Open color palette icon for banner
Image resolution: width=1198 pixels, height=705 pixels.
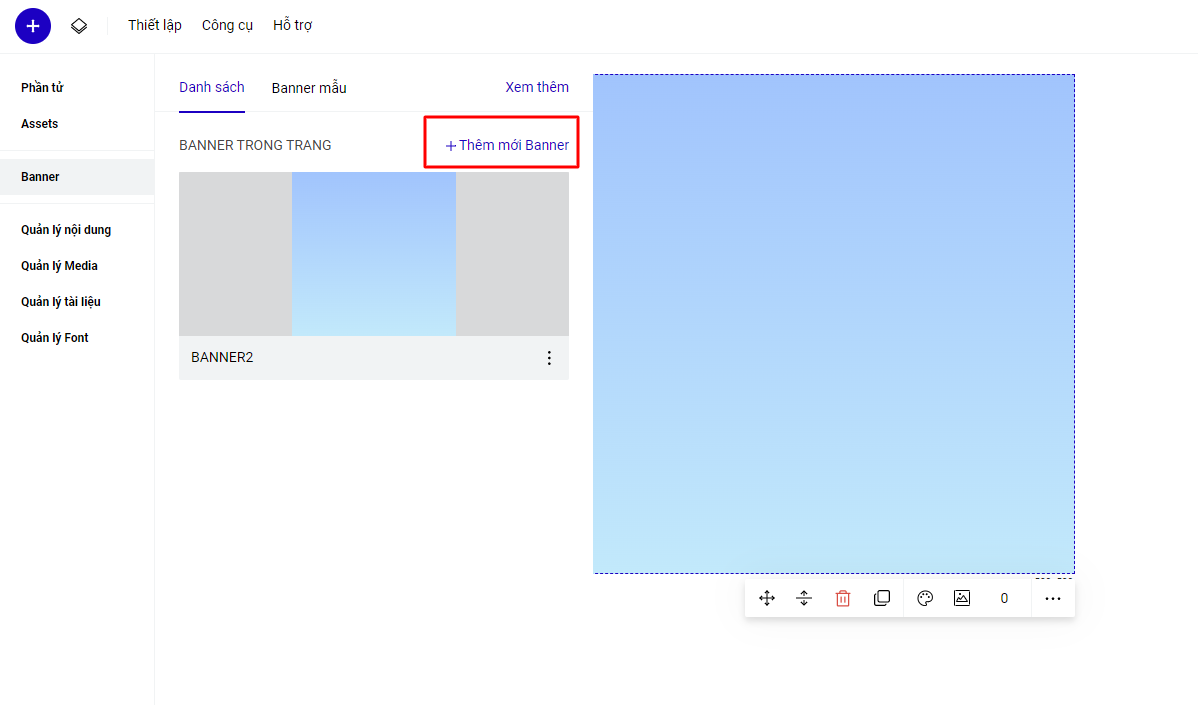925,598
